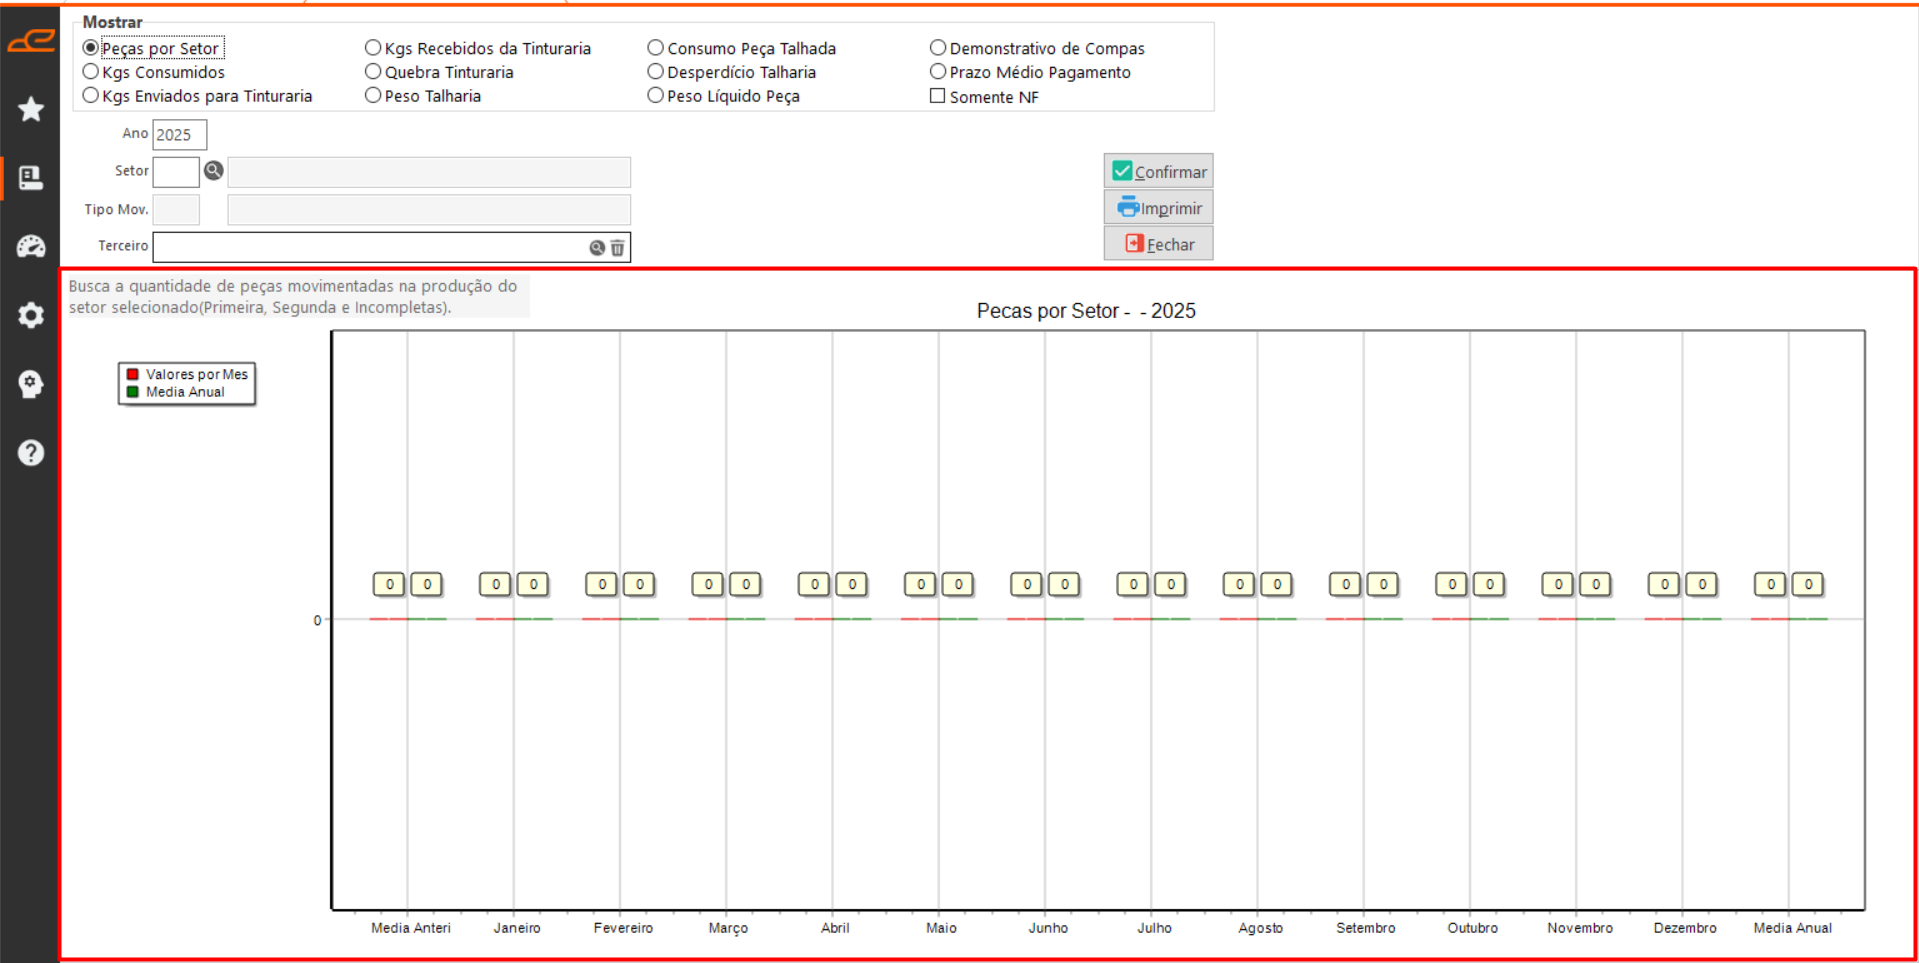Click red Valores por Mes legend swatch
Viewport: 1919px width, 963px height.
(x=132, y=375)
